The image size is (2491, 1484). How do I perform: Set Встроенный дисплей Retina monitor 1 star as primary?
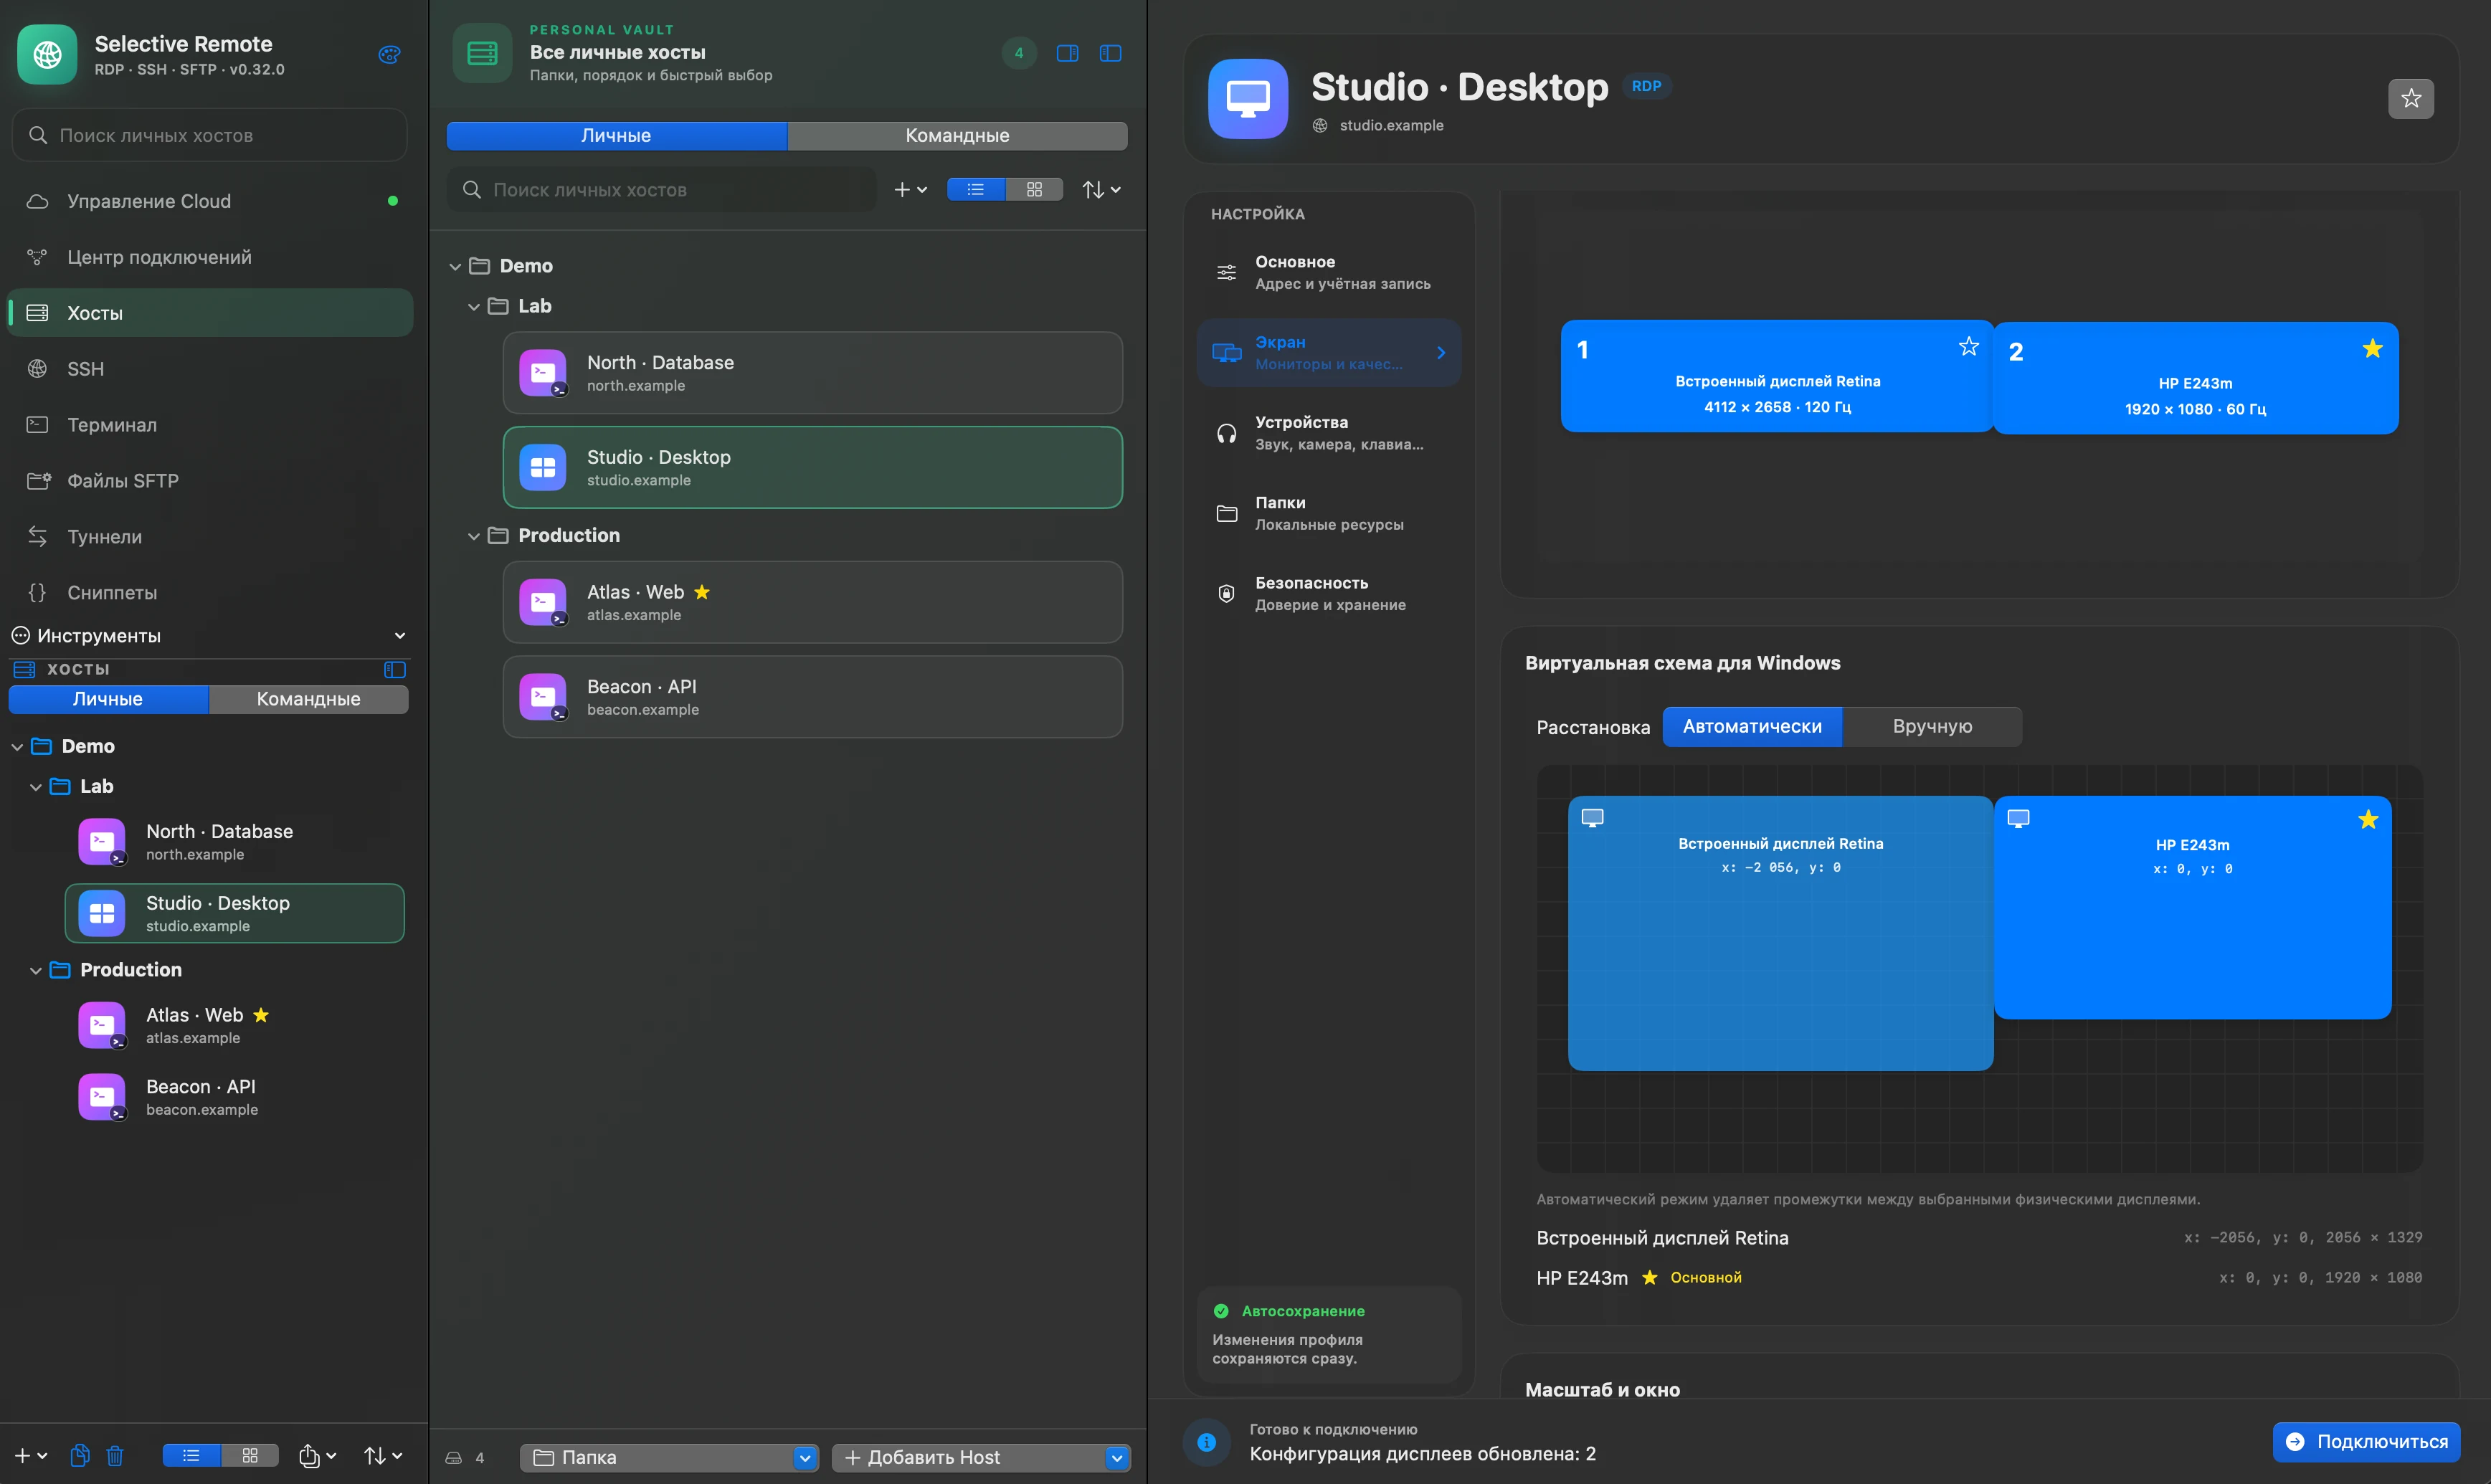(1968, 347)
